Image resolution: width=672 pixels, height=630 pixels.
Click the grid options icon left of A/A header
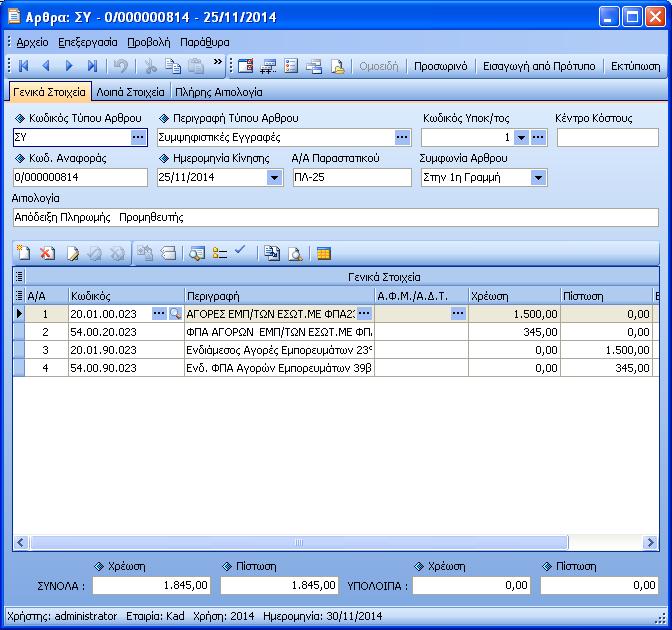click(19, 296)
